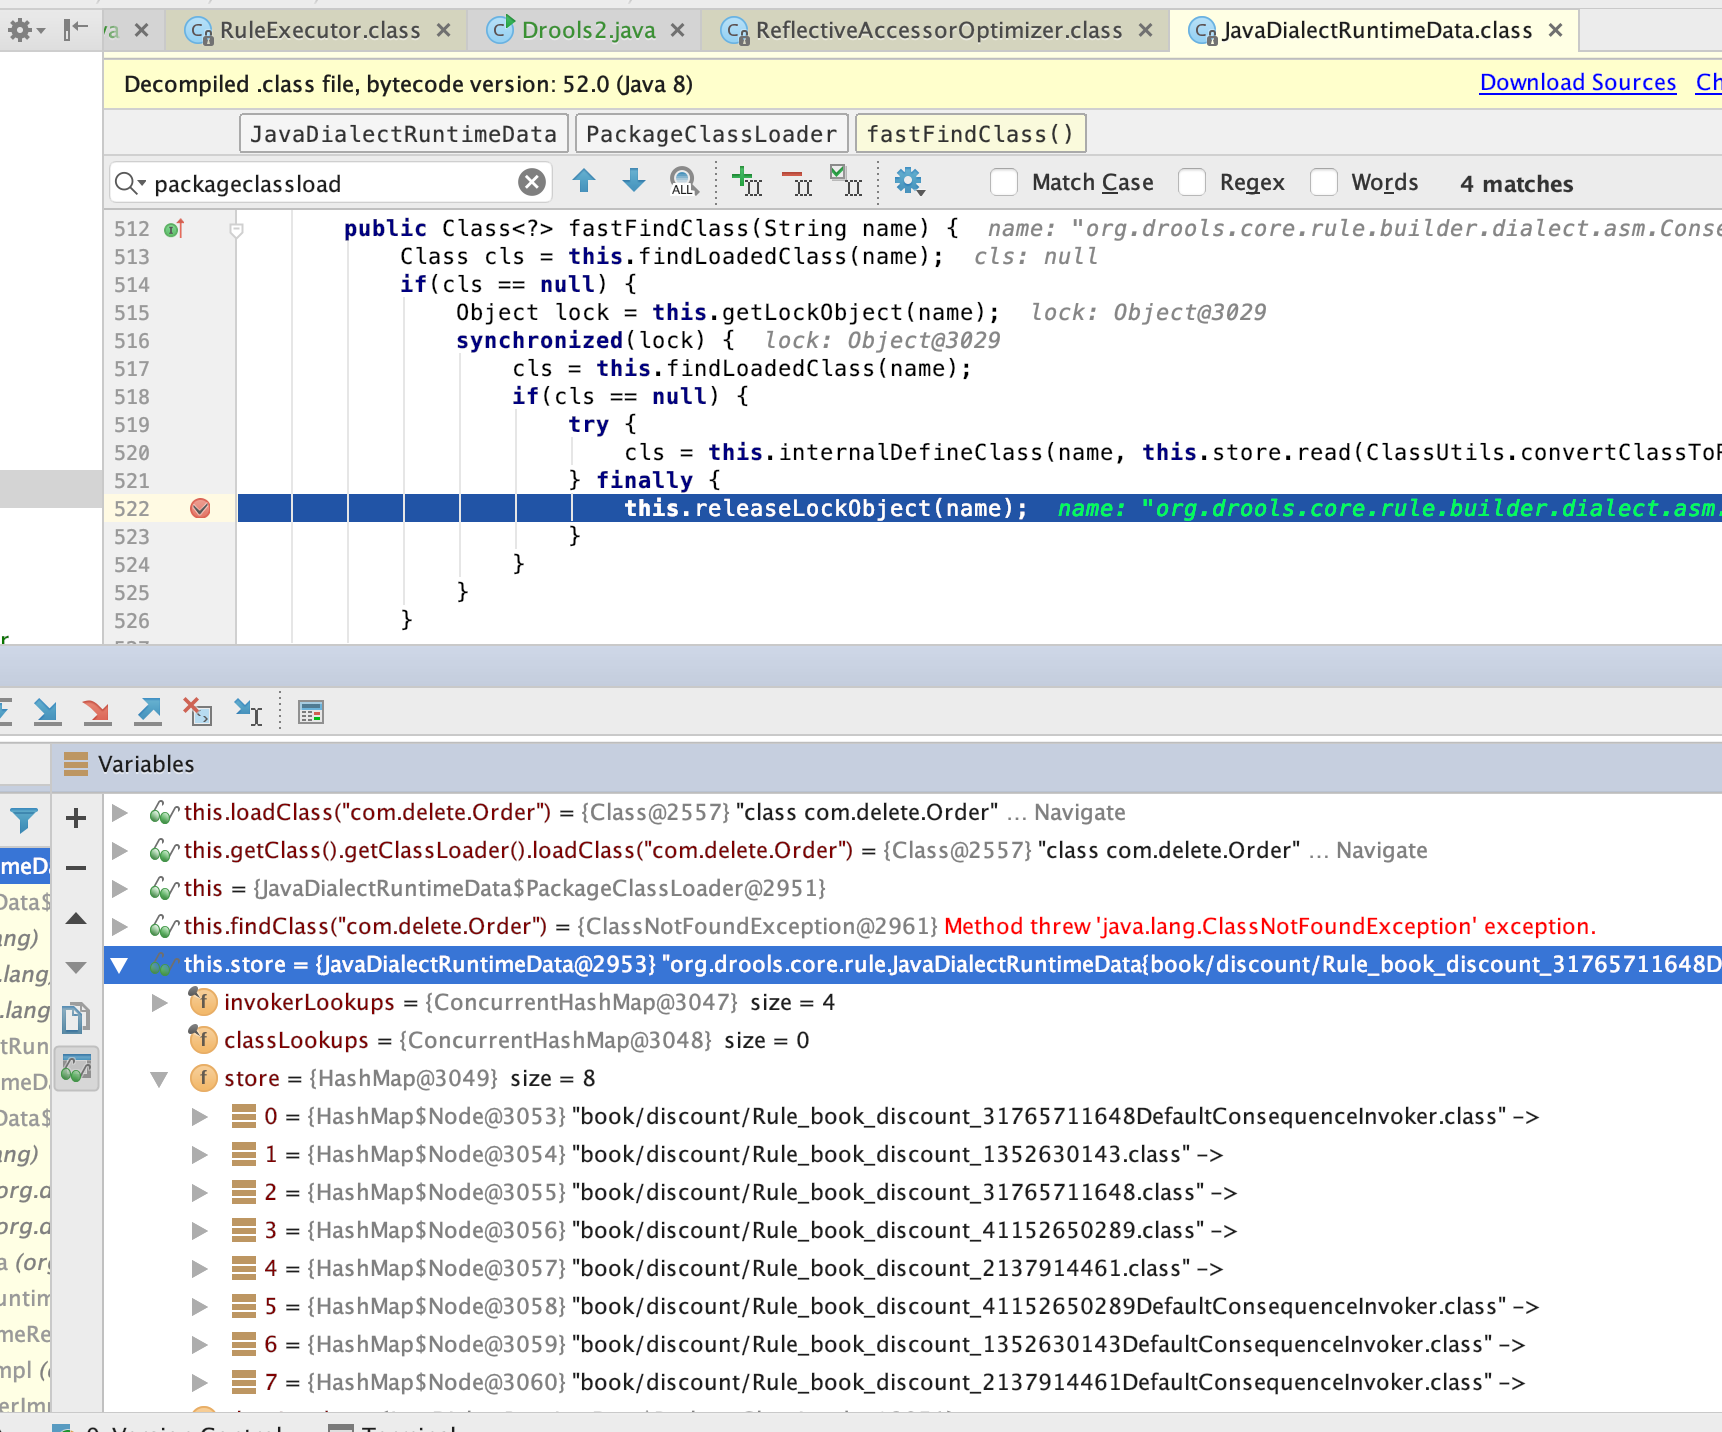
Task: Open the ReflectiveAccessorOptimizer.class tab
Action: (938, 30)
